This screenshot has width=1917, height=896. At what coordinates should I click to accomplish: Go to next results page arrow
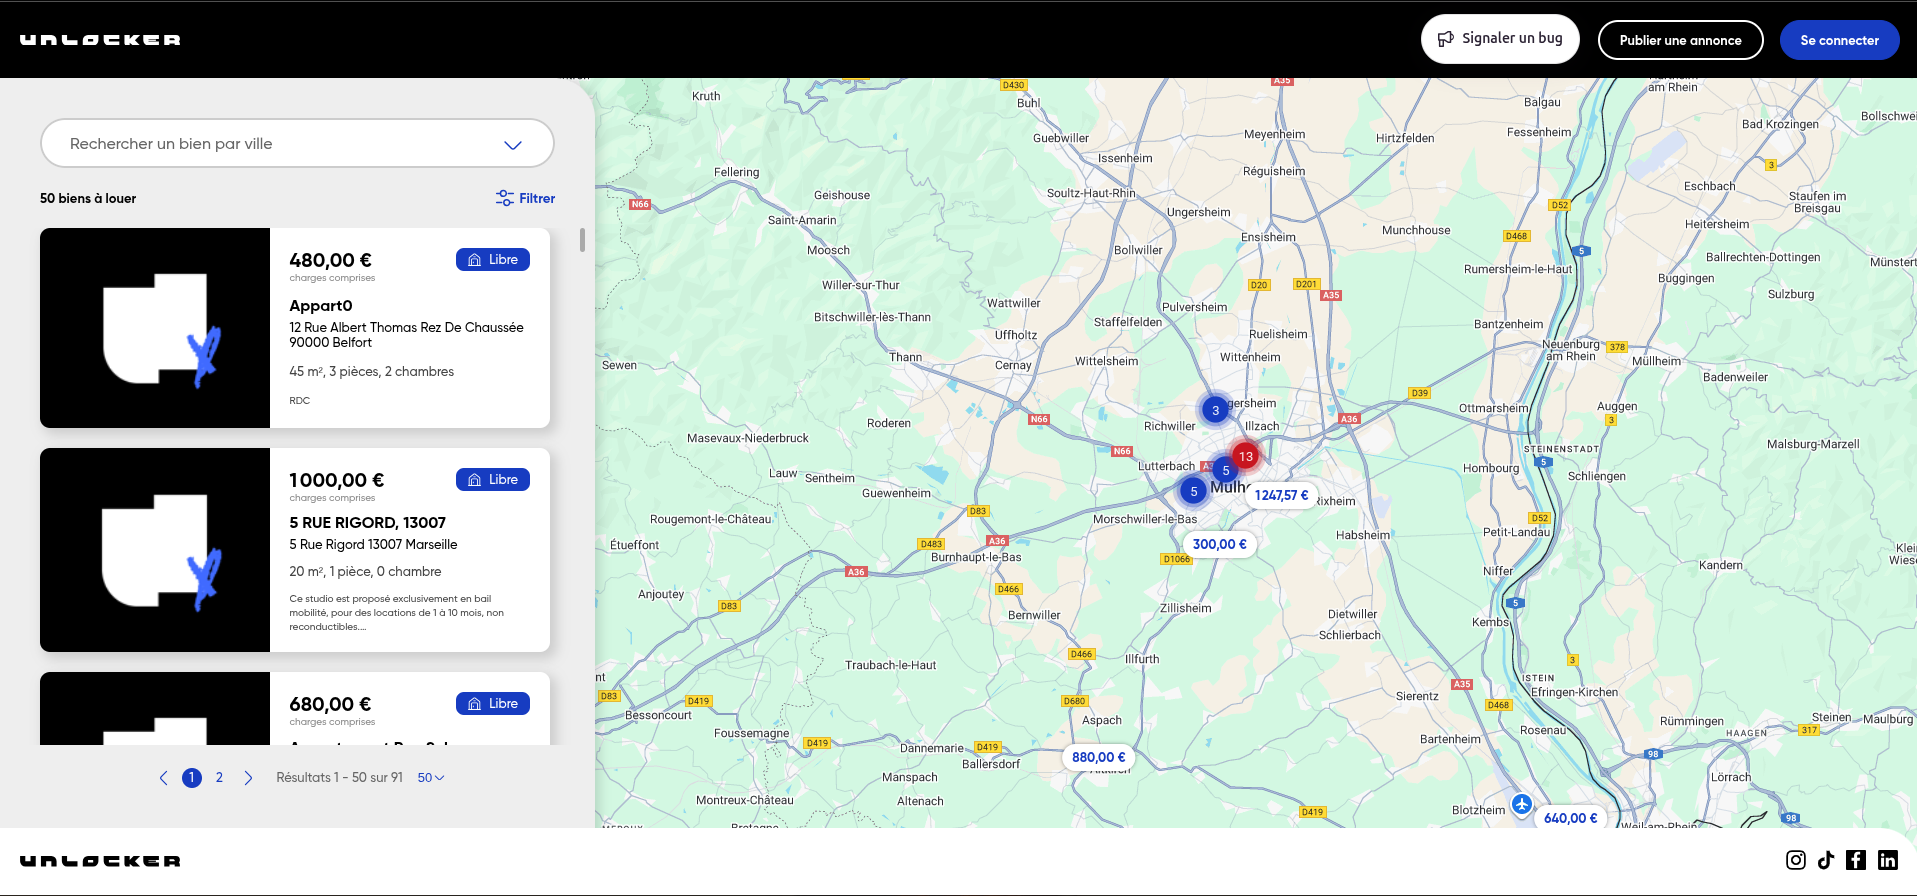coord(248,777)
